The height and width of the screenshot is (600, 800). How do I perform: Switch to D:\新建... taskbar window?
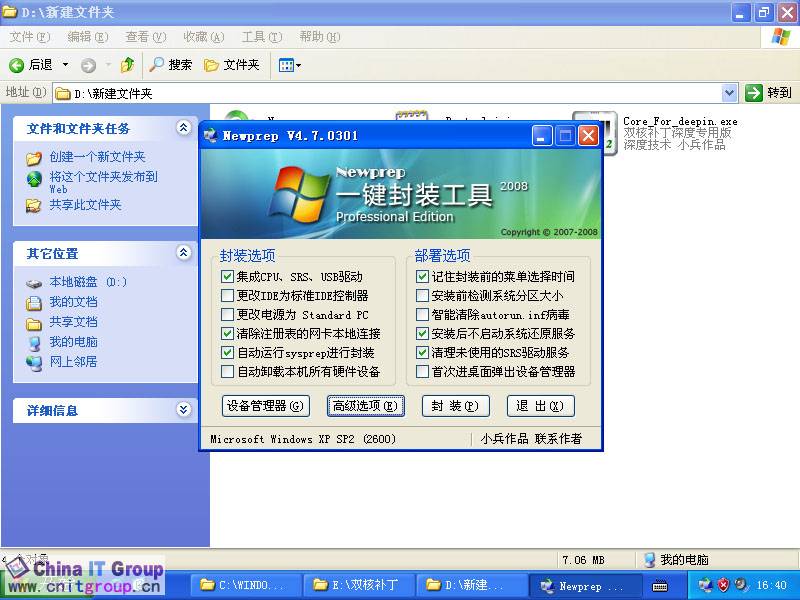tap(472, 585)
